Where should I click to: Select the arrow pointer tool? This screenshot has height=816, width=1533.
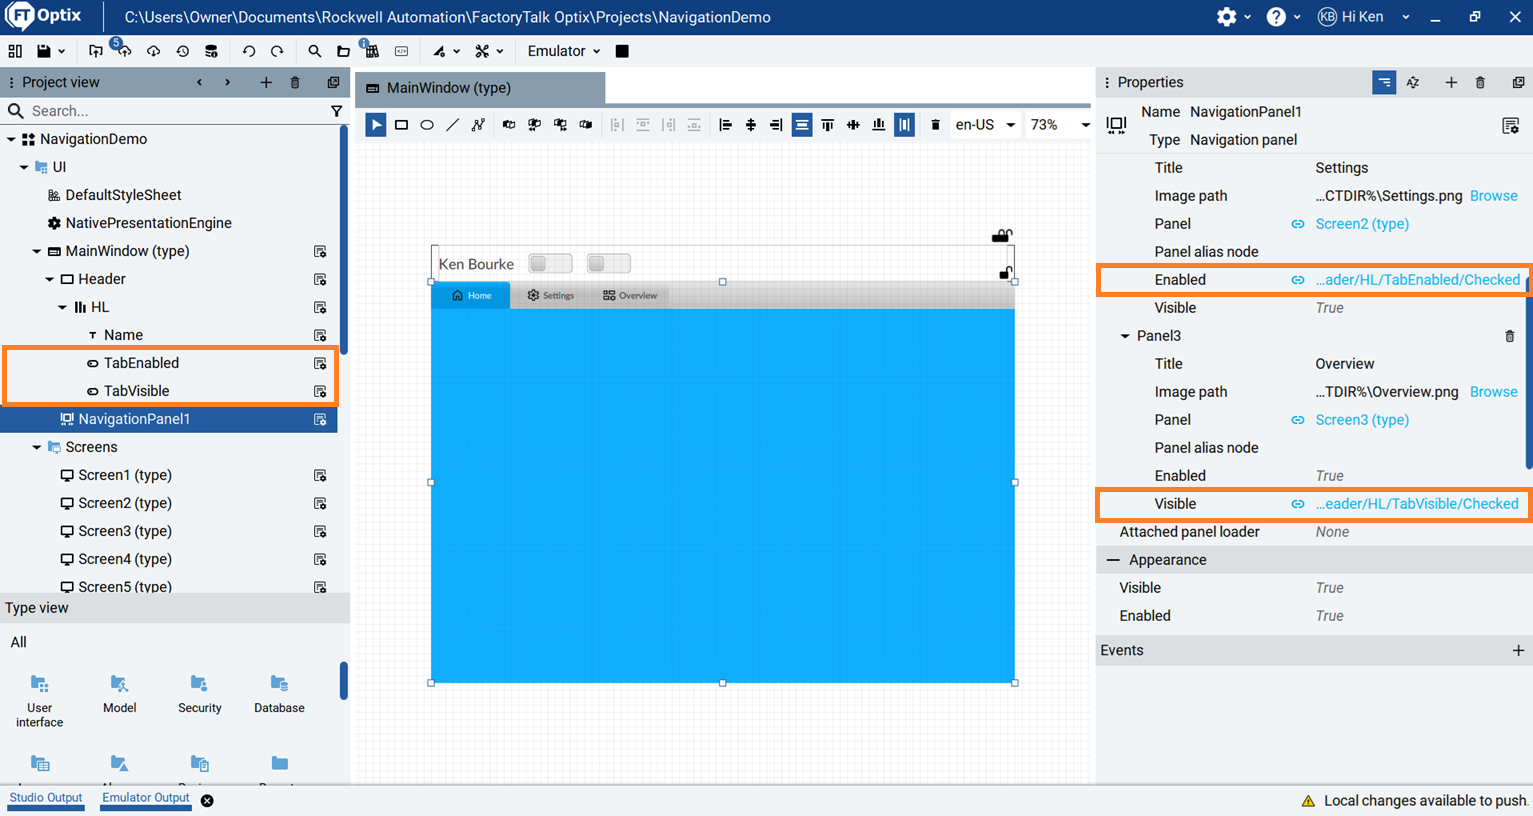point(376,125)
